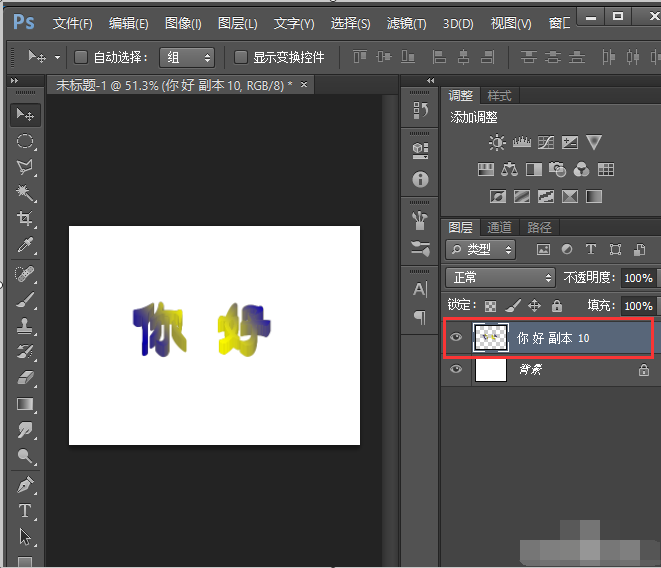The height and width of the screenshot is (568, 661).
Task: Open the 正常 blend mode dropdown
Action: [500, 277]
